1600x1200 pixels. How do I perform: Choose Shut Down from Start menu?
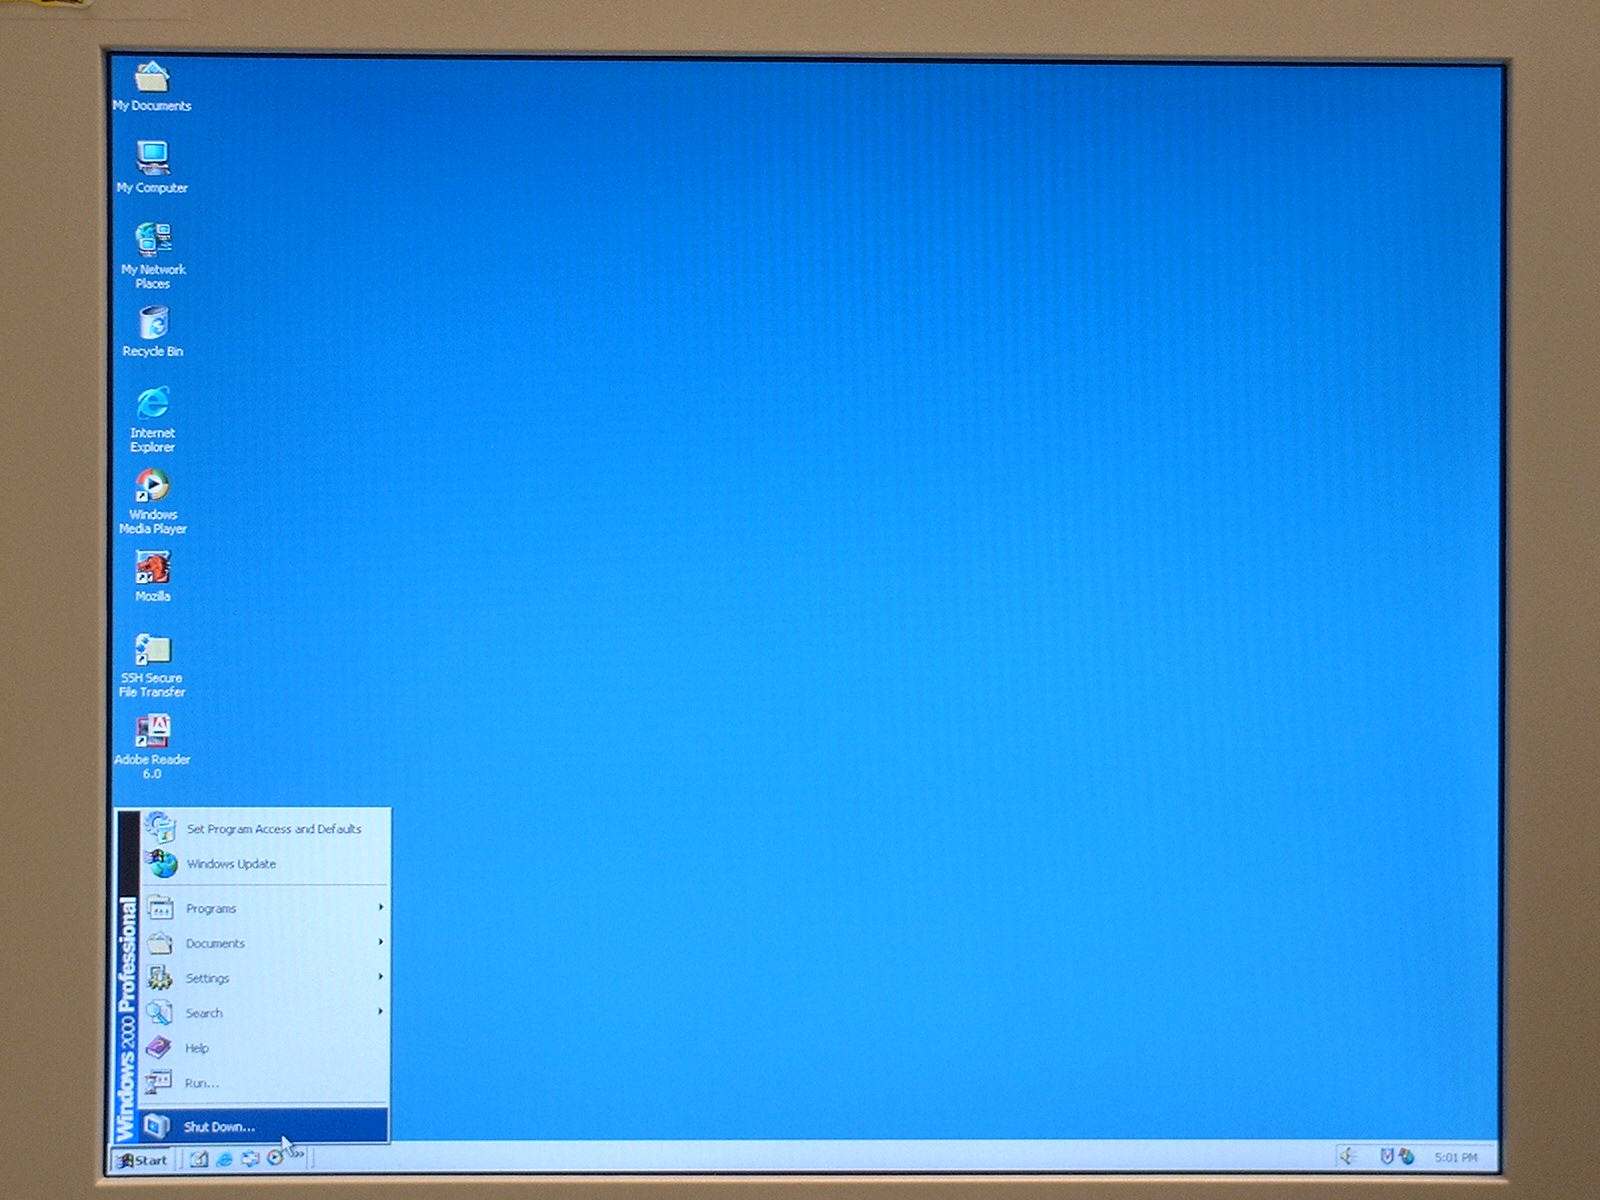pos(219,1127)
